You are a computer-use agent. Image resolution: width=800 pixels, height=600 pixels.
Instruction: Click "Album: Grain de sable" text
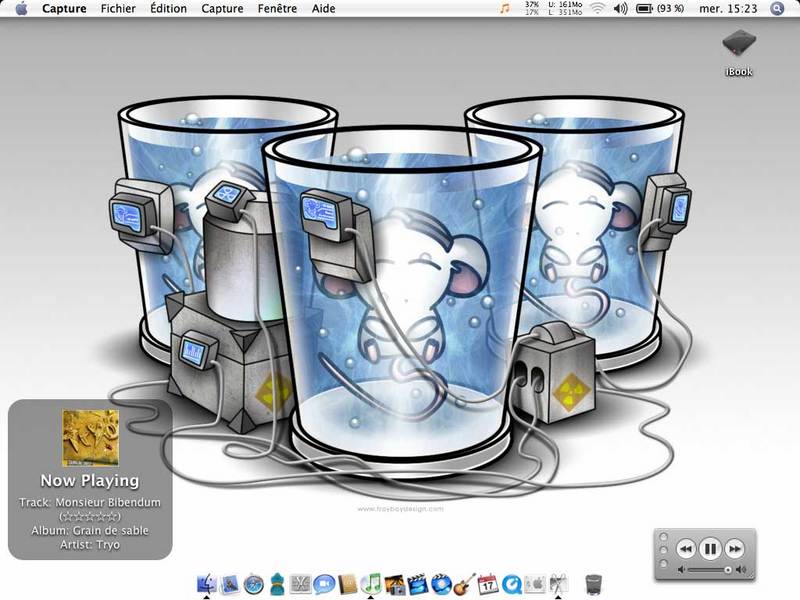click(90, 531)
